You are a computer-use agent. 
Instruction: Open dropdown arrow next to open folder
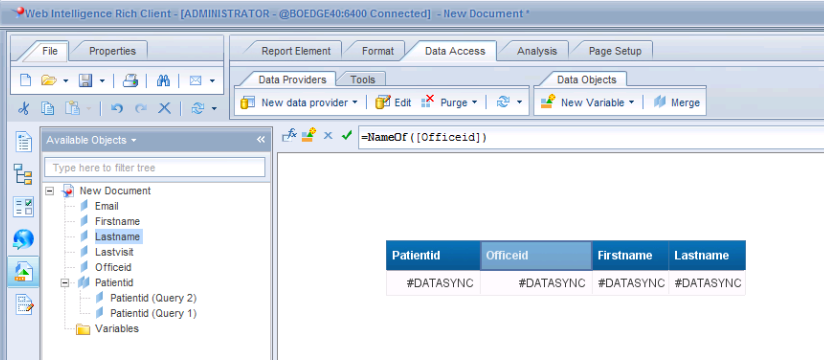coord(66,81)
